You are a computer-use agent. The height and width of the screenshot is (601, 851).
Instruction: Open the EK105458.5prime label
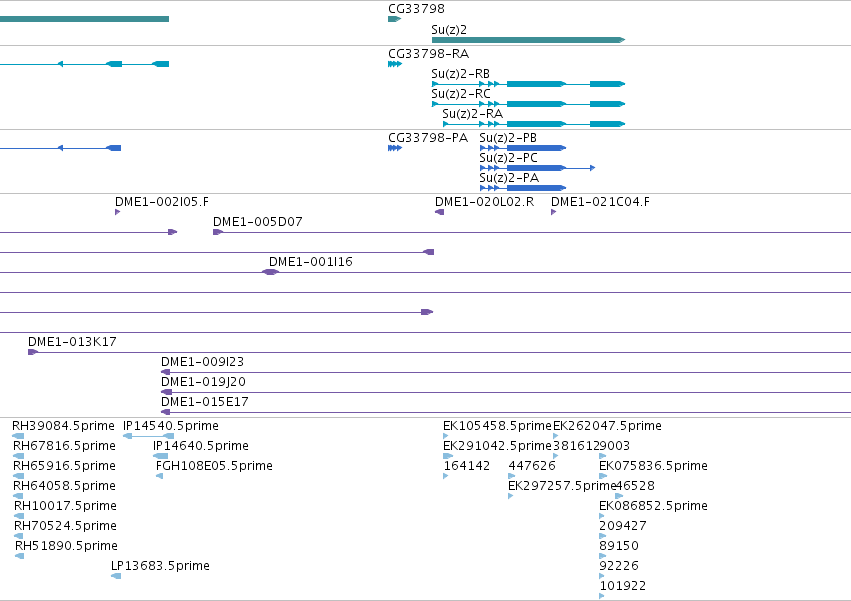(497, 426)
